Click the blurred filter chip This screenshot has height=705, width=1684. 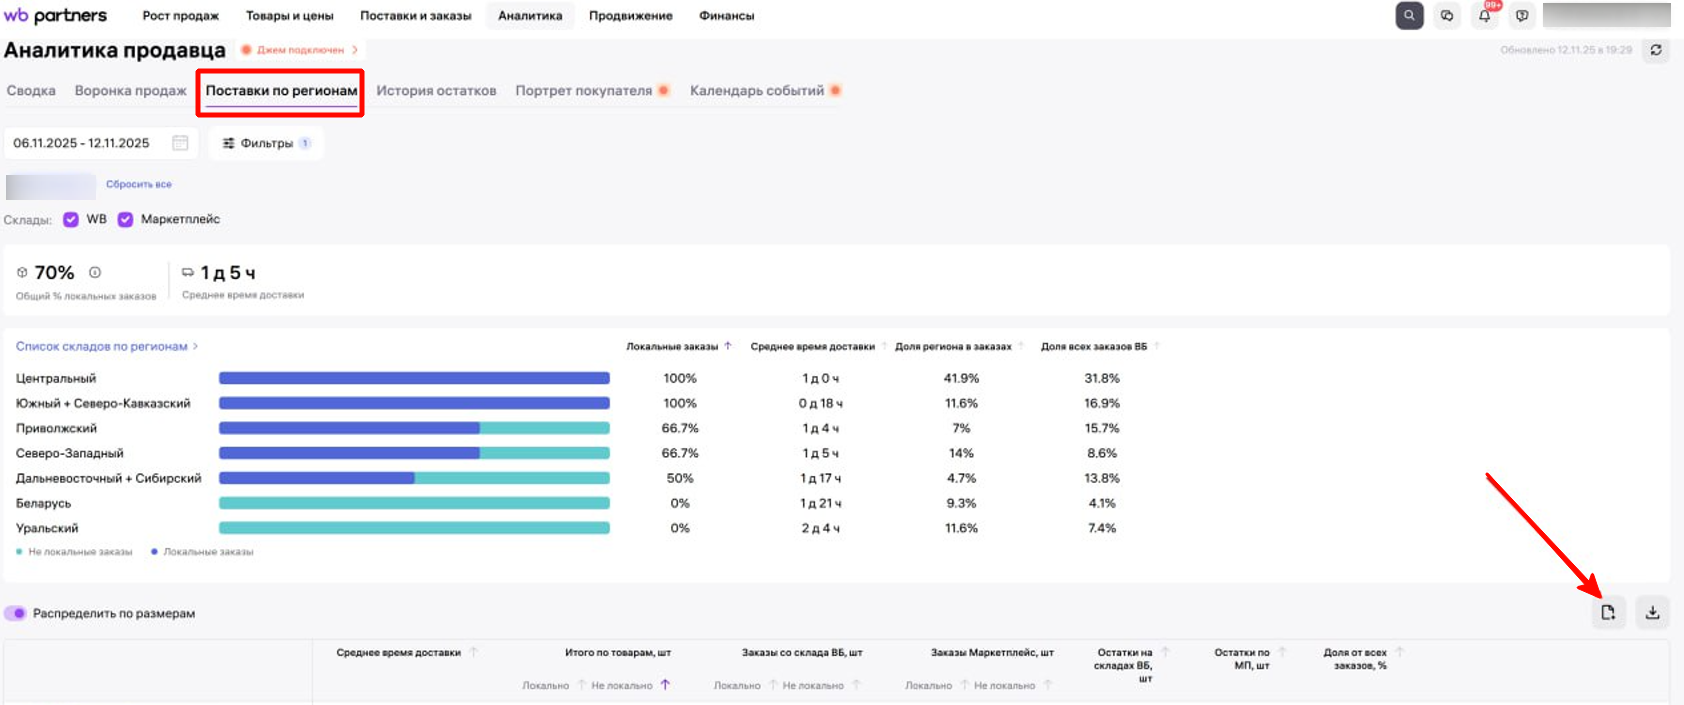pyautogui.click(x=51, y=186)
